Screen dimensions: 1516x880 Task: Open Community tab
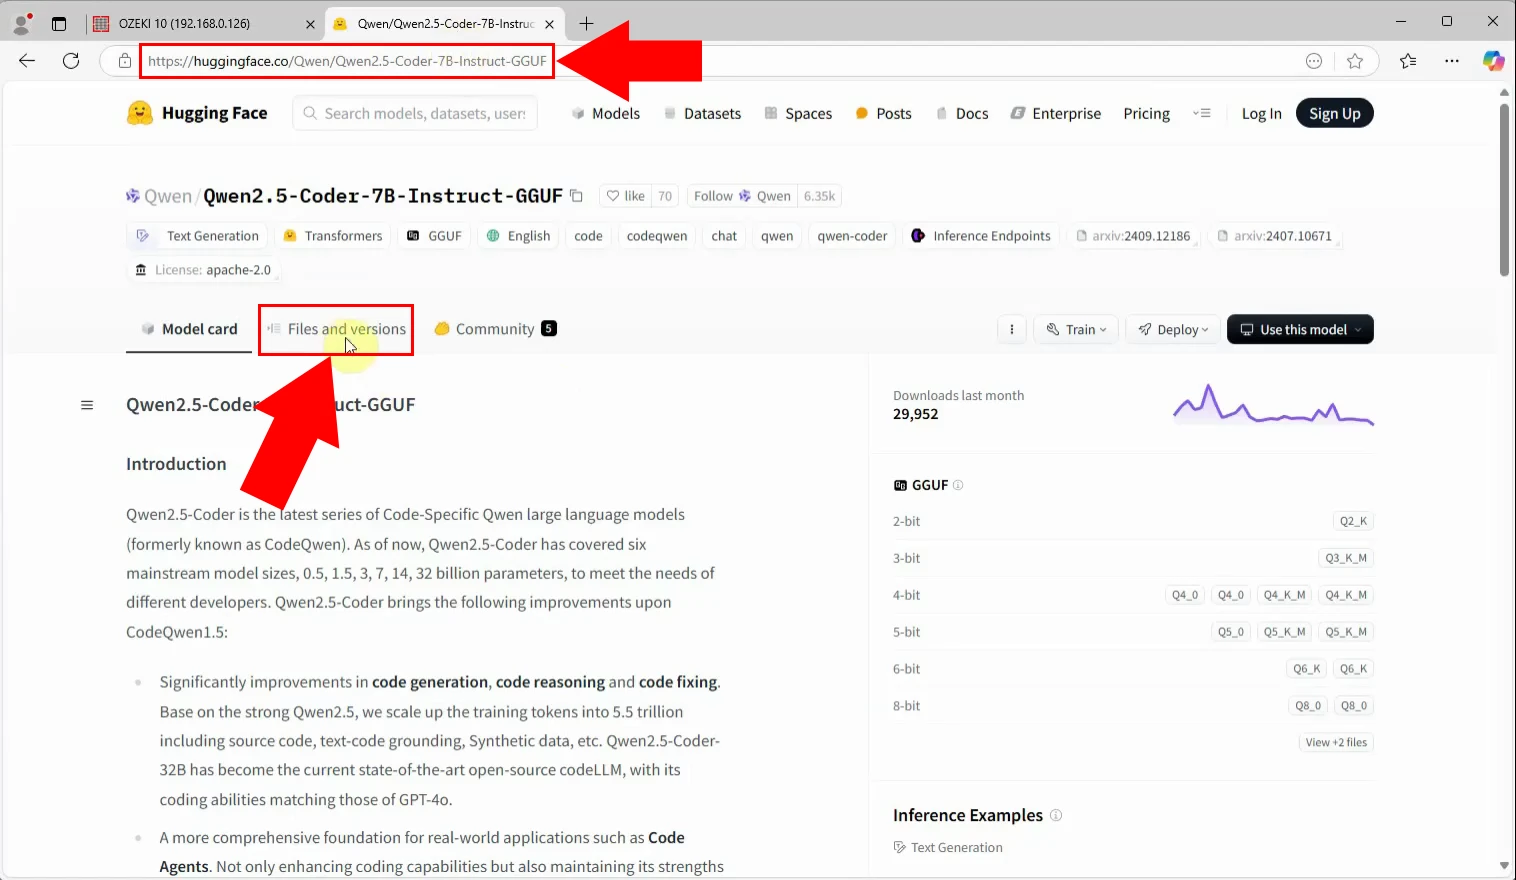(x=496, y=329)
